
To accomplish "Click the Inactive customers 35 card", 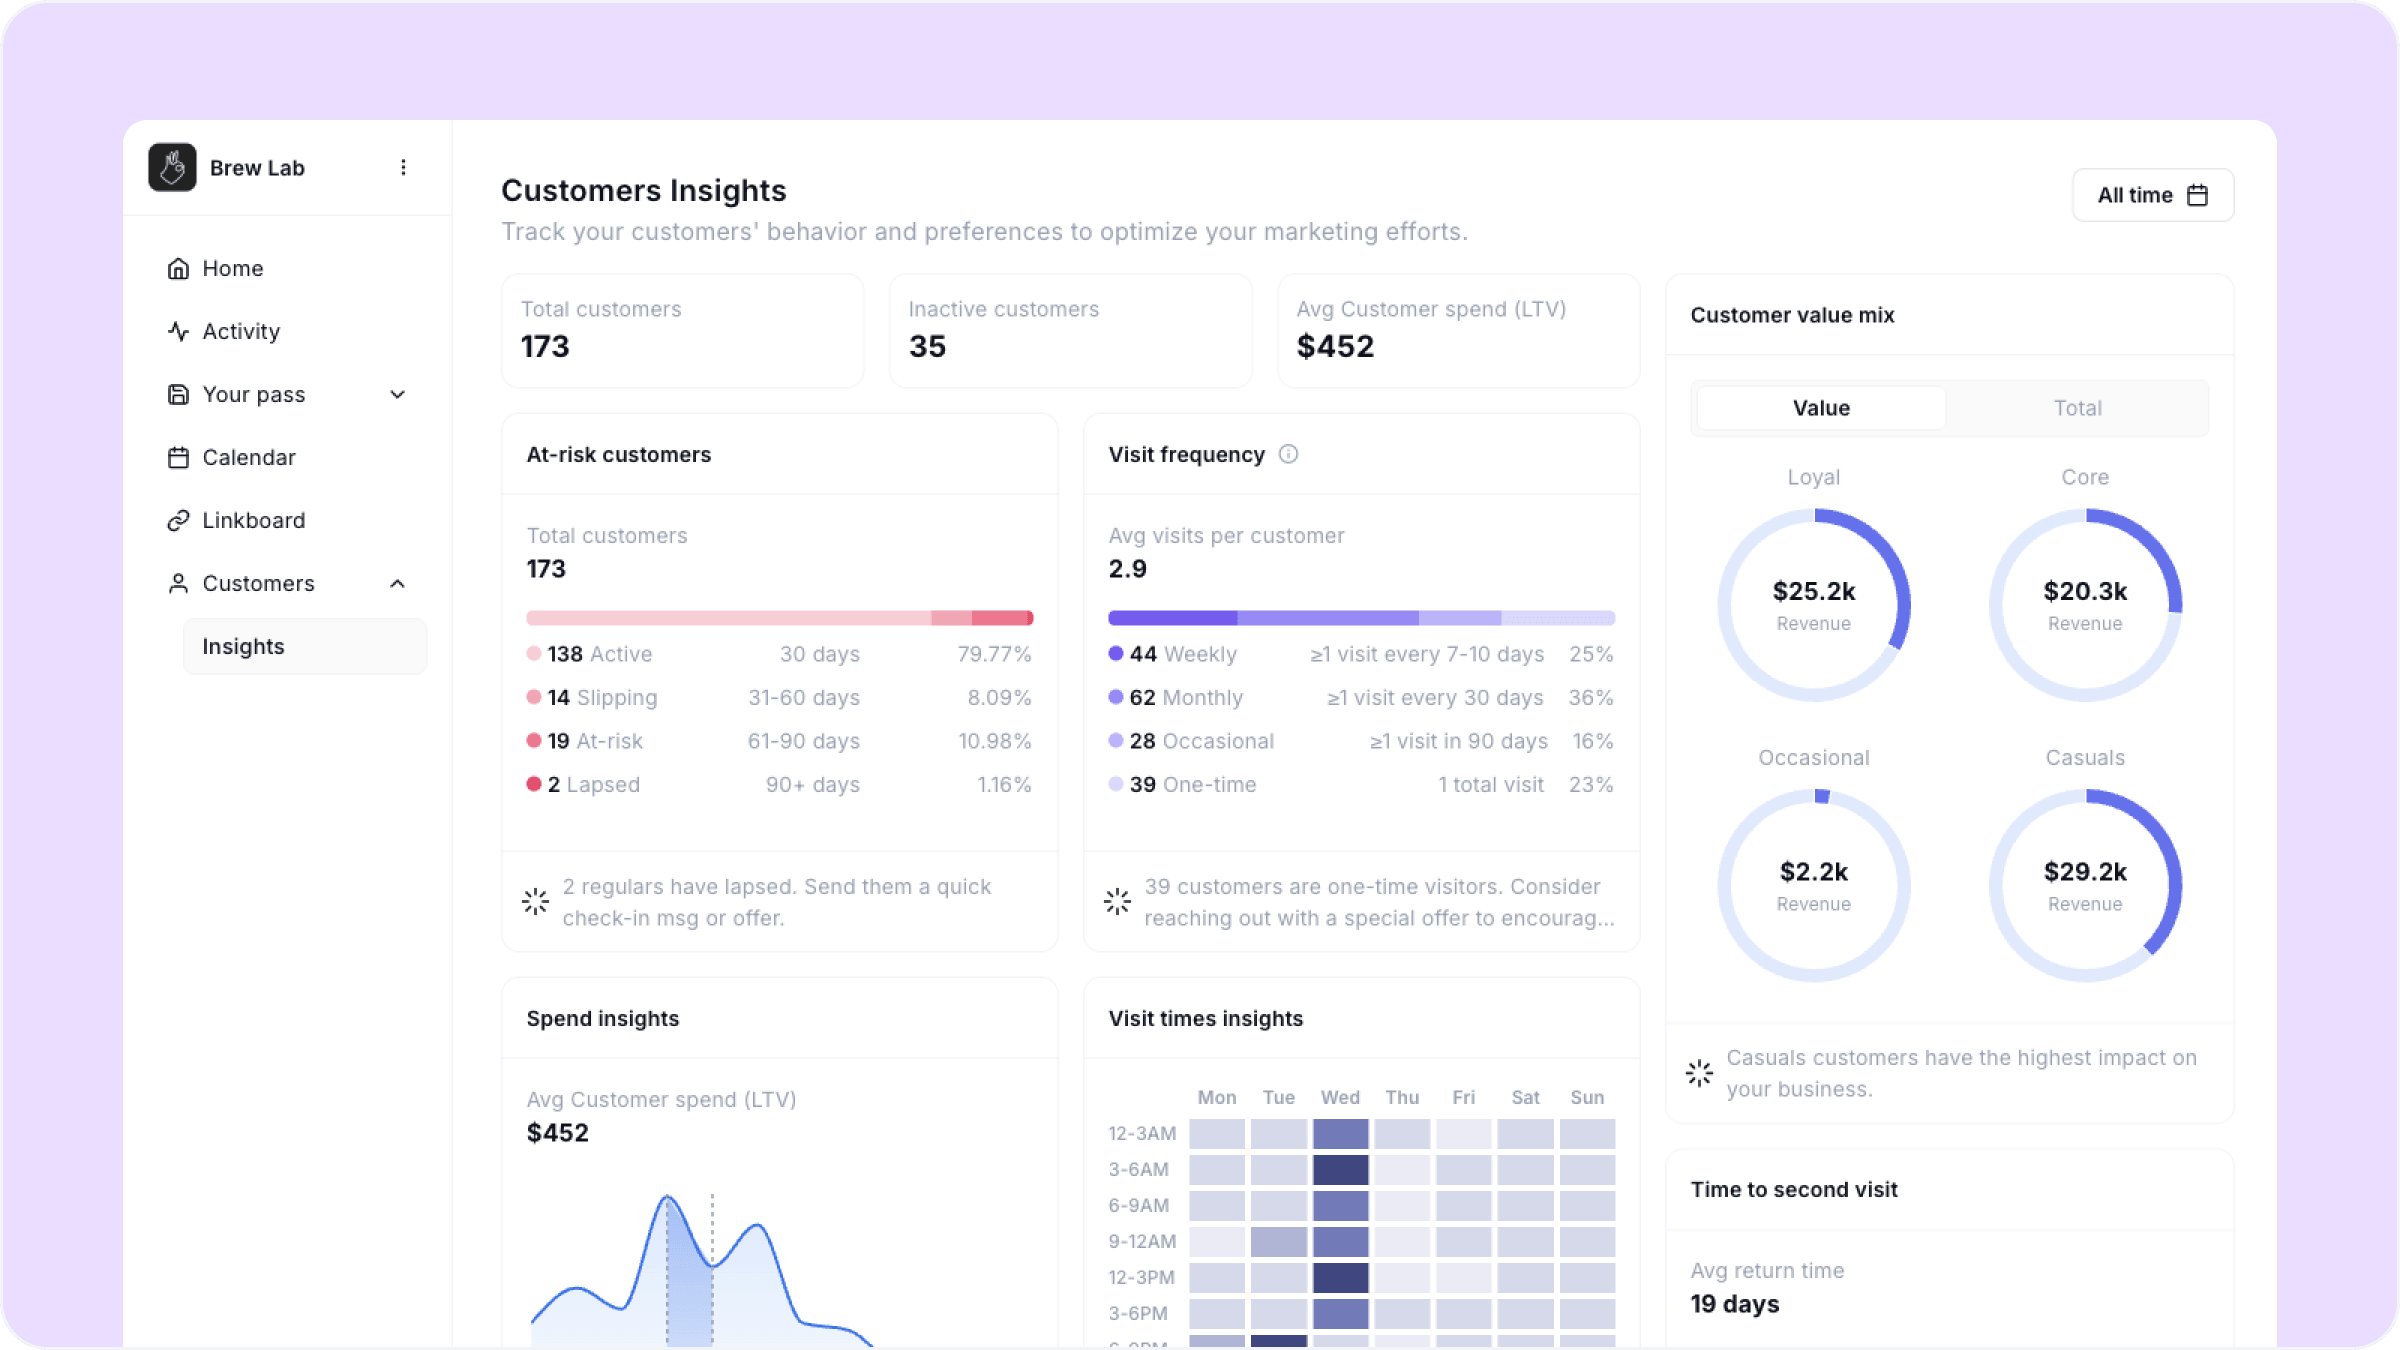I will (1070, 330).
